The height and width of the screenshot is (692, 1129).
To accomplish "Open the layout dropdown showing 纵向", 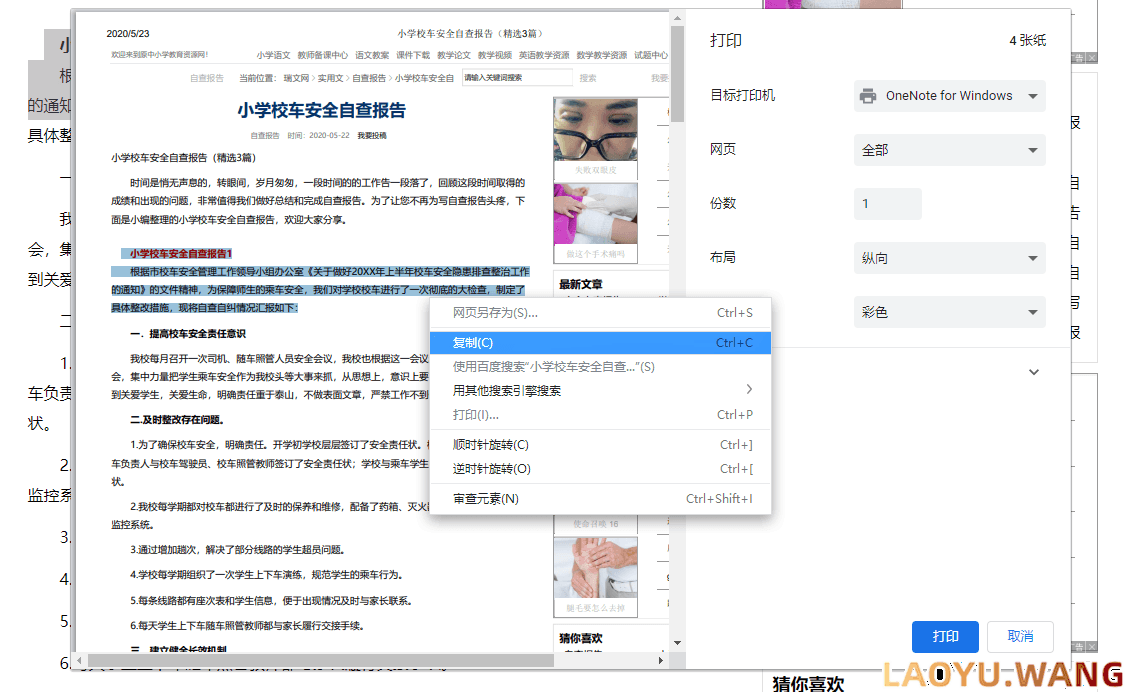I will pyautogui.click(x=949, y=258).
